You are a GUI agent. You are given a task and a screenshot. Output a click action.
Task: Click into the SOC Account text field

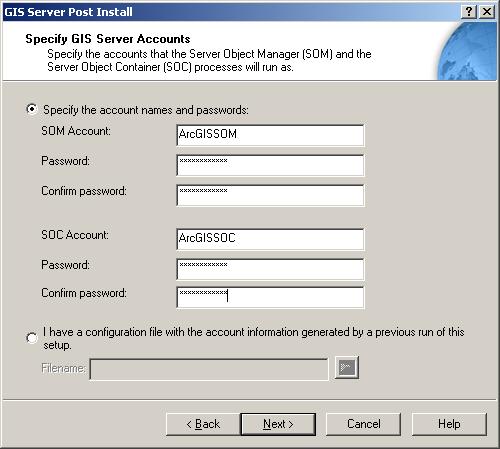click(270, 239)
